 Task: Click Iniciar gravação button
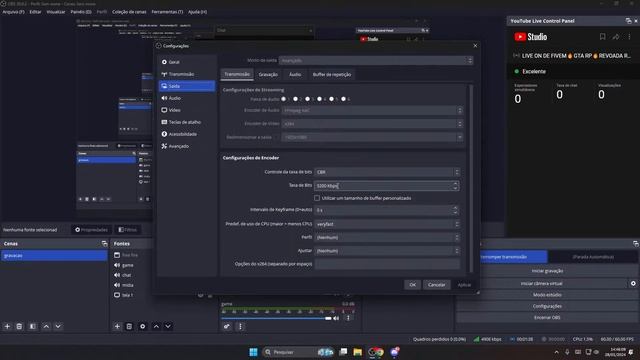(547, 271)
